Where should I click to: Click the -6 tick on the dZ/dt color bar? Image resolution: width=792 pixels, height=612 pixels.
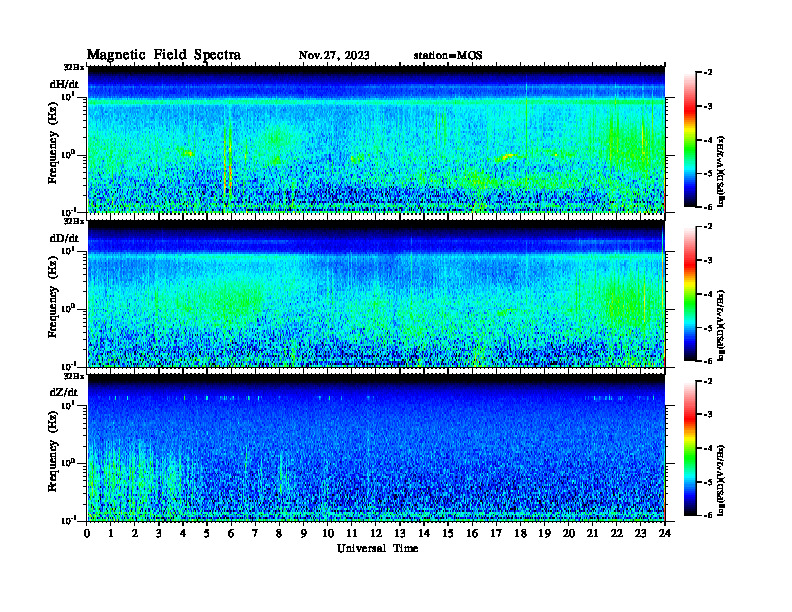pos(708,515)
